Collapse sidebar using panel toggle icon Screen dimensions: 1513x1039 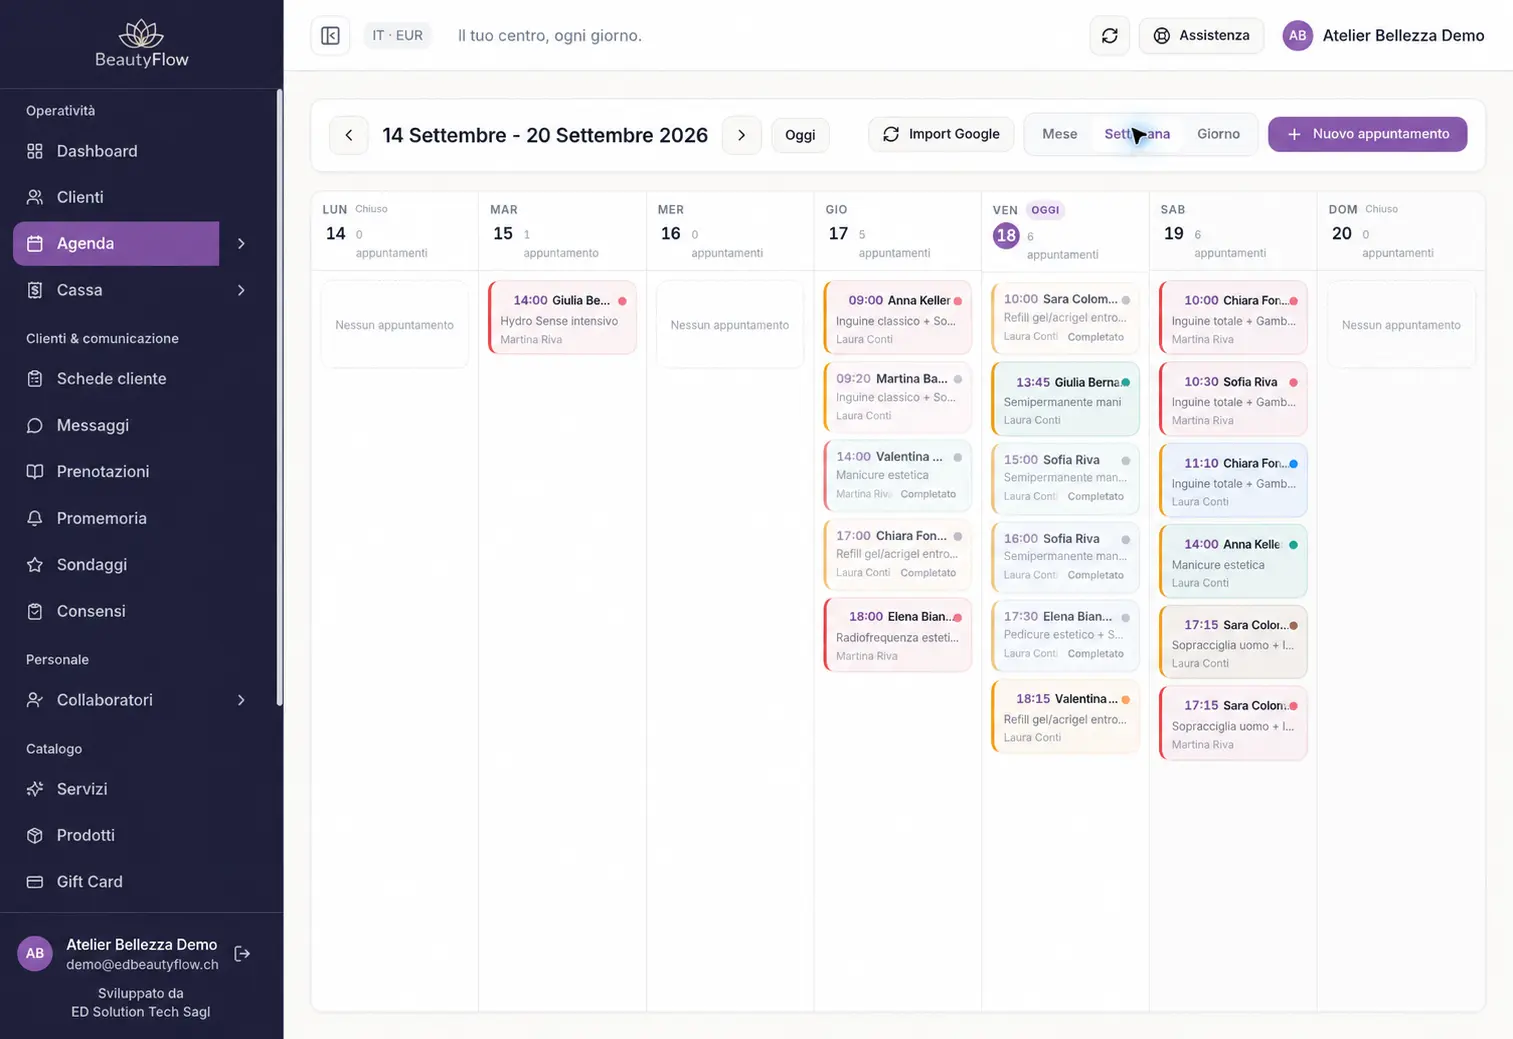click(x=330, y=36)
